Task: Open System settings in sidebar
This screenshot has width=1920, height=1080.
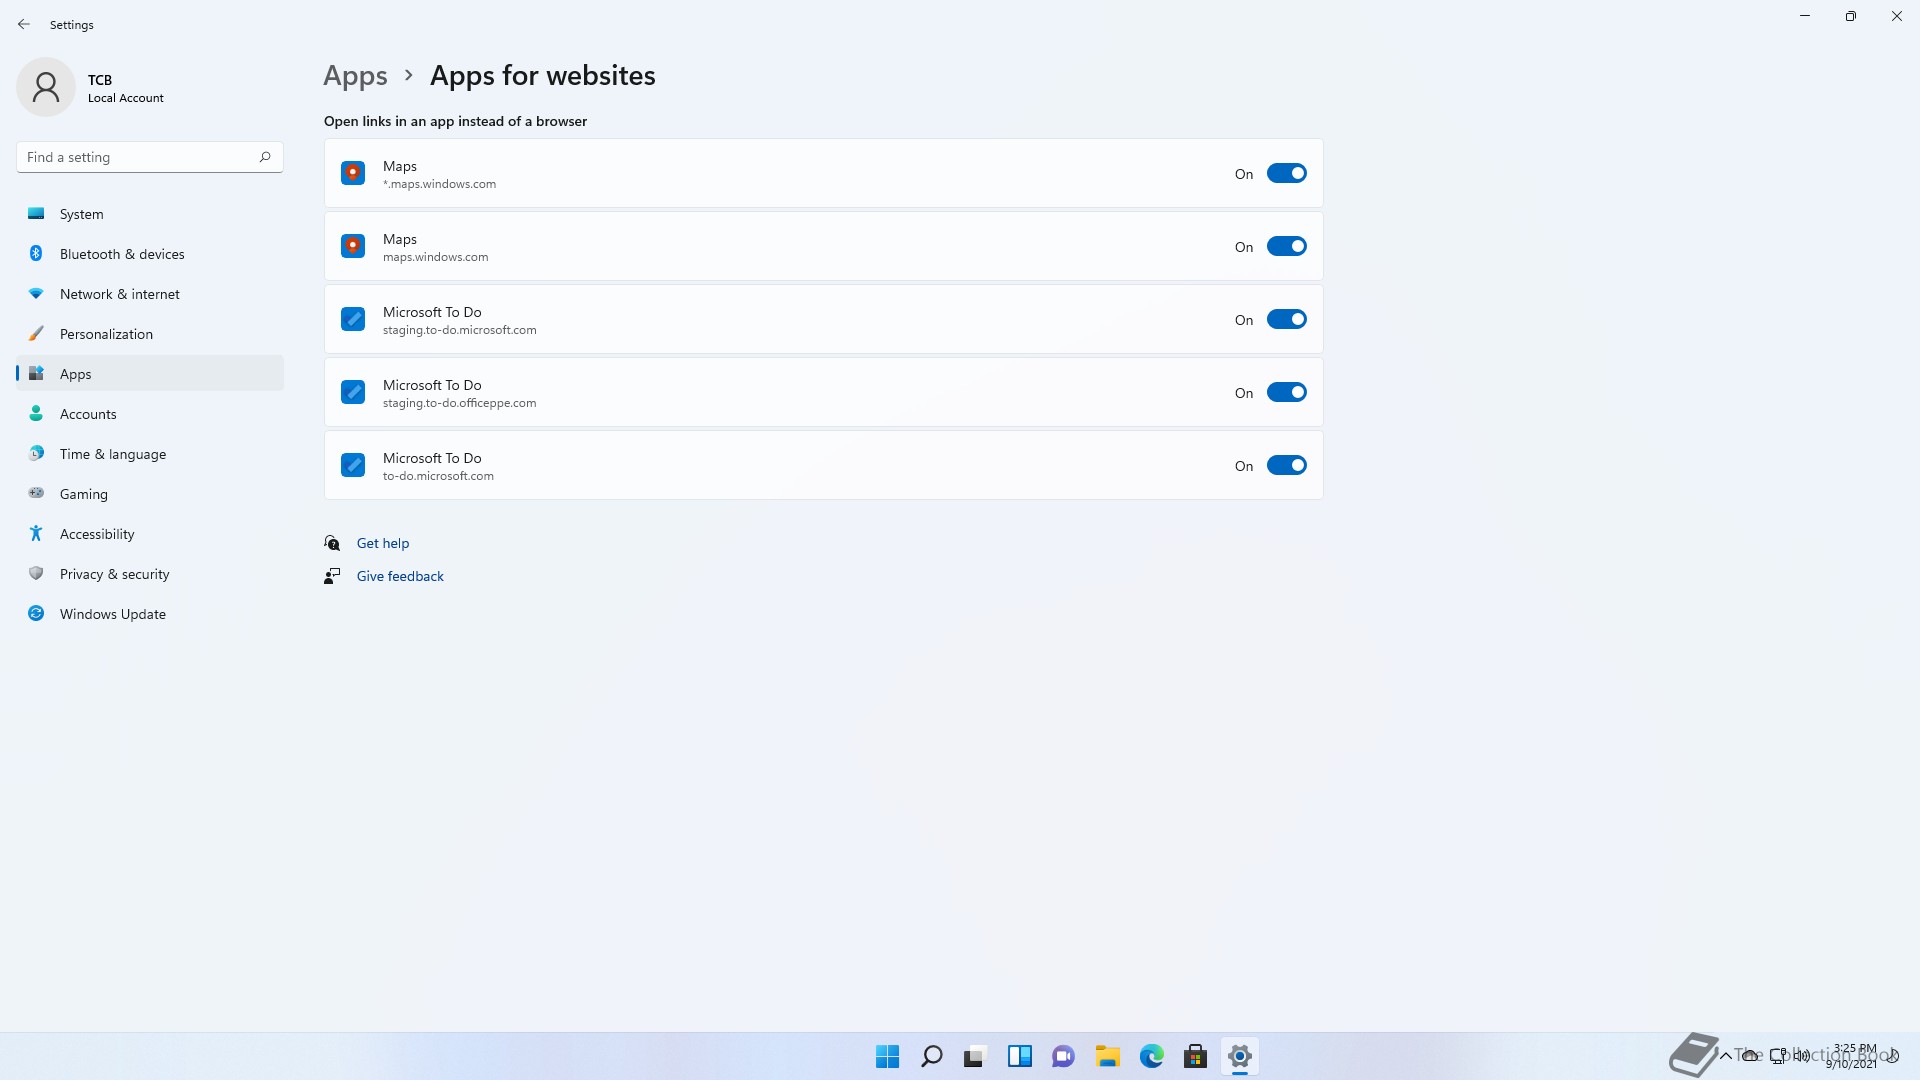Action: [150, 214]
